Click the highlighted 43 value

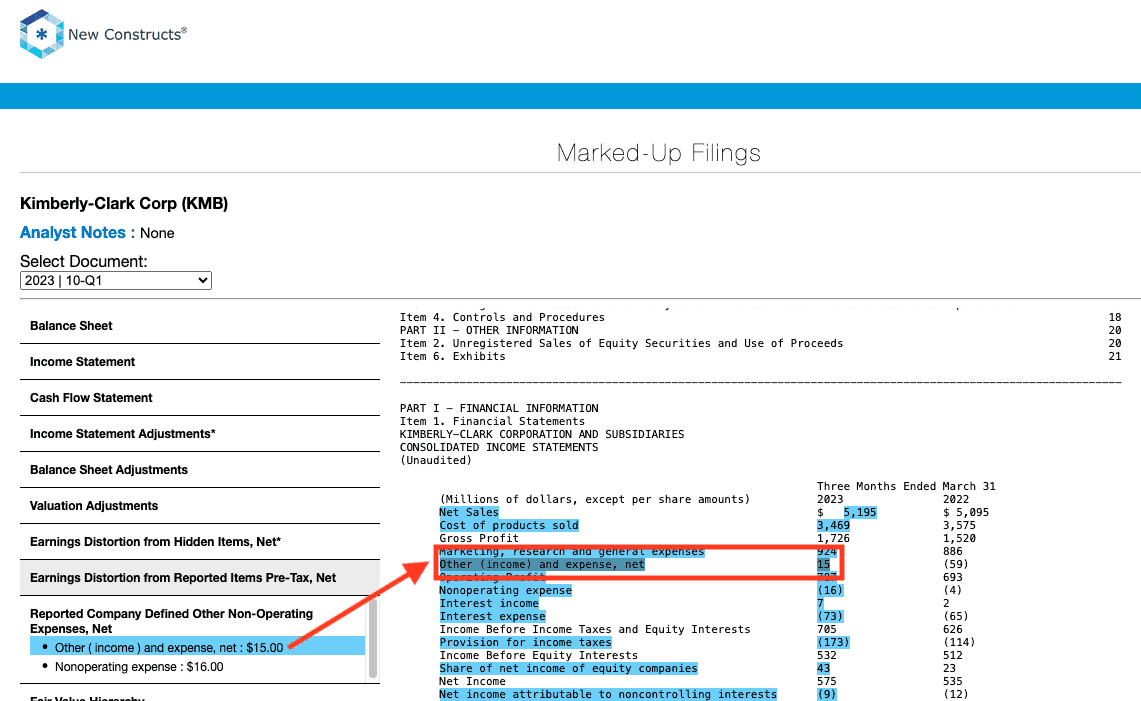(823, 668)
